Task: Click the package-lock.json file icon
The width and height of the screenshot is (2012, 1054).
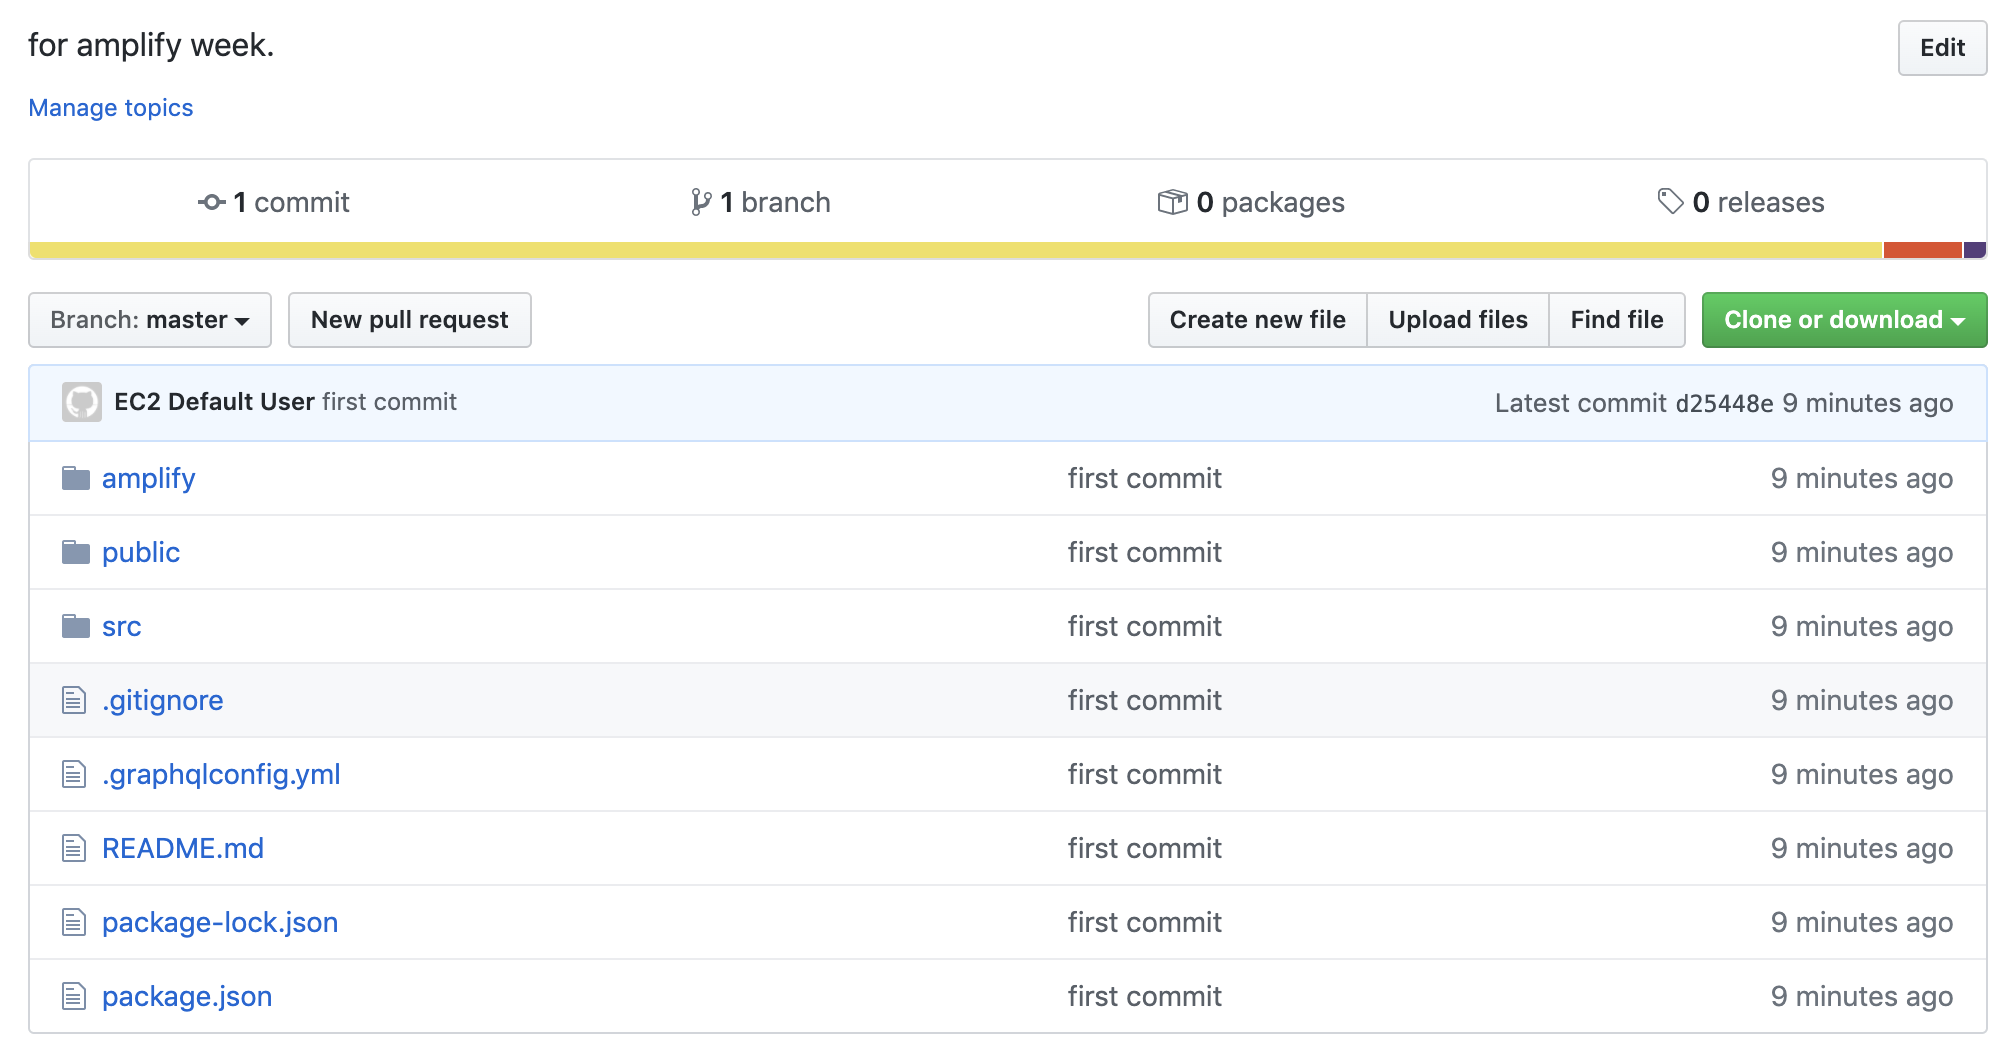Action: click(x=74, y=922)
